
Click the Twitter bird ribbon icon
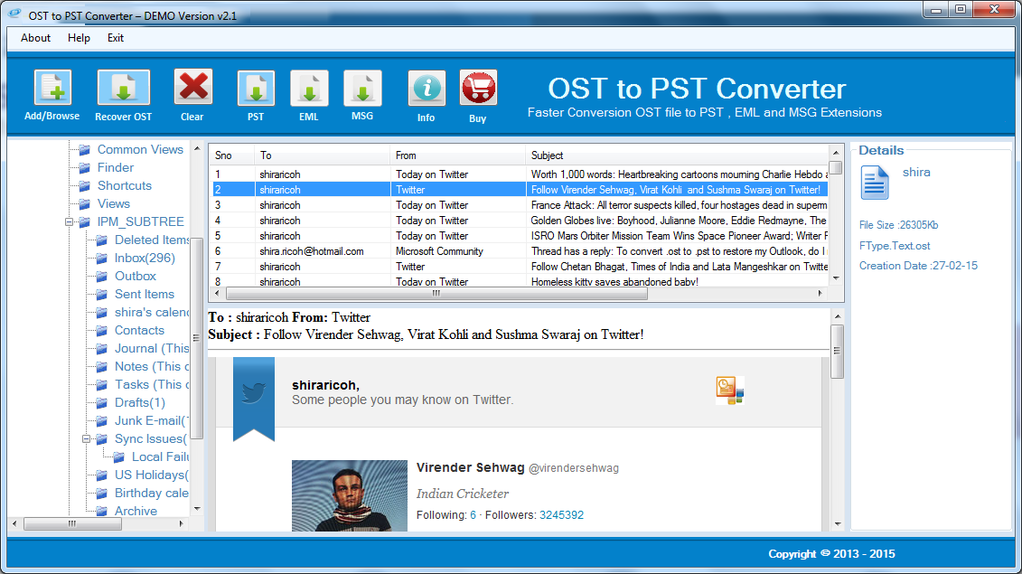(x=254, y=397)
